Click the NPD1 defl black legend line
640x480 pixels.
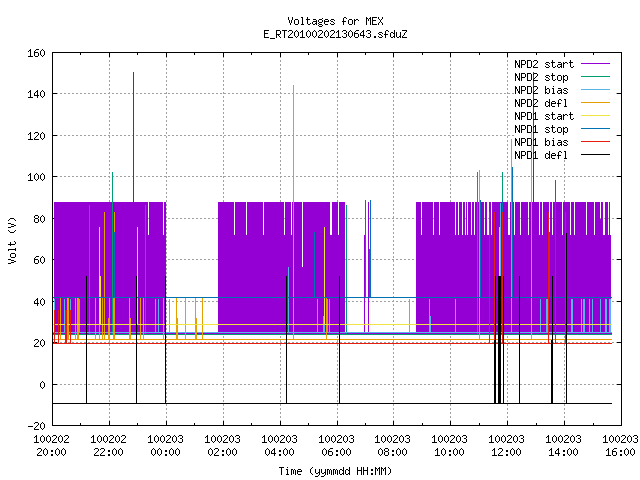click(595, 155)
